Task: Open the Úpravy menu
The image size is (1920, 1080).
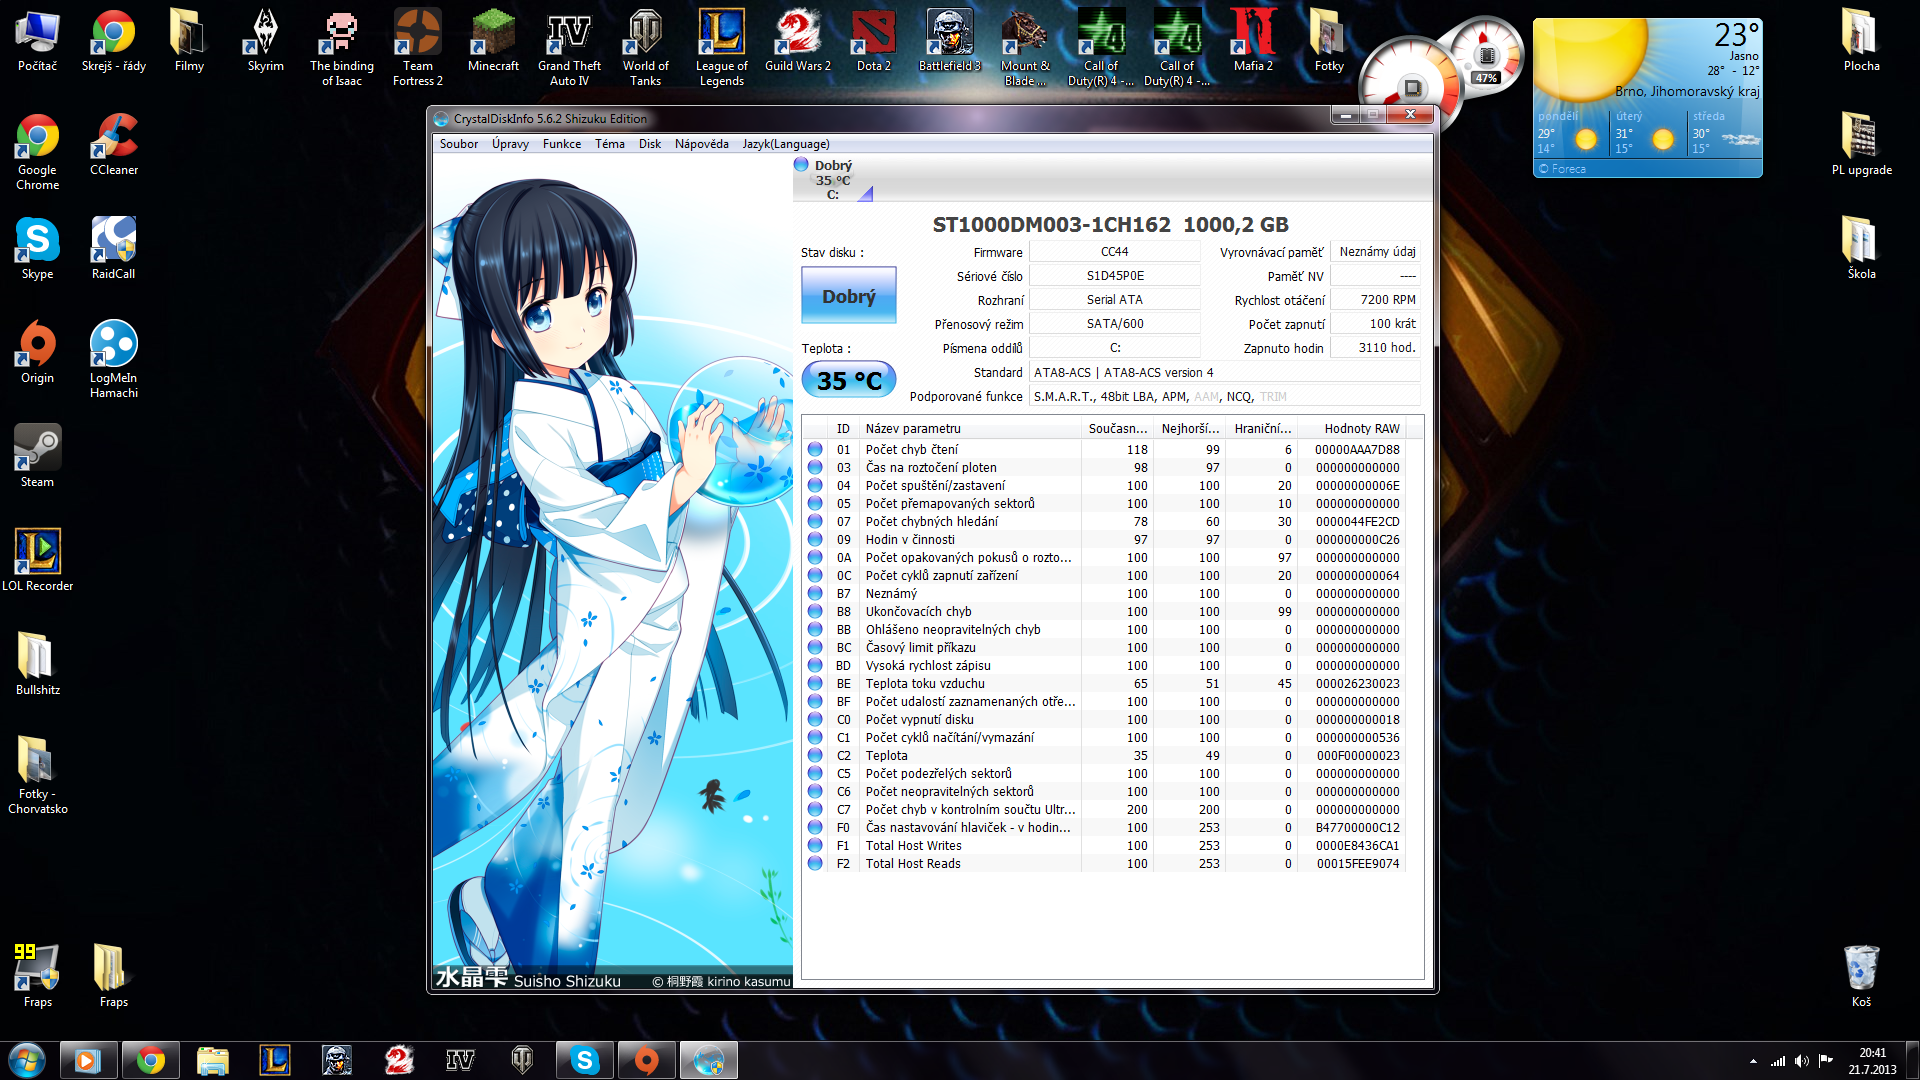Action: tap(510, 144)
